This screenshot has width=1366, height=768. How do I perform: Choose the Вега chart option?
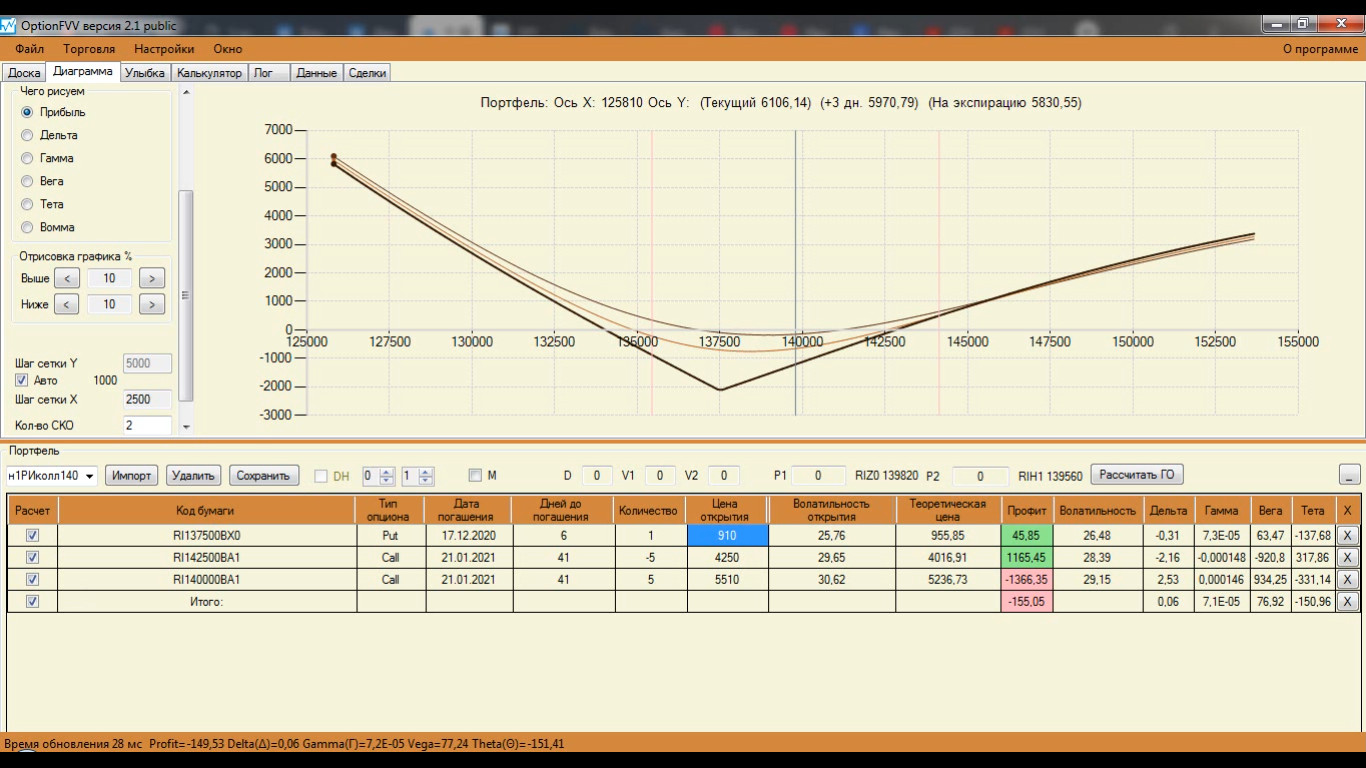coord(28,181)
